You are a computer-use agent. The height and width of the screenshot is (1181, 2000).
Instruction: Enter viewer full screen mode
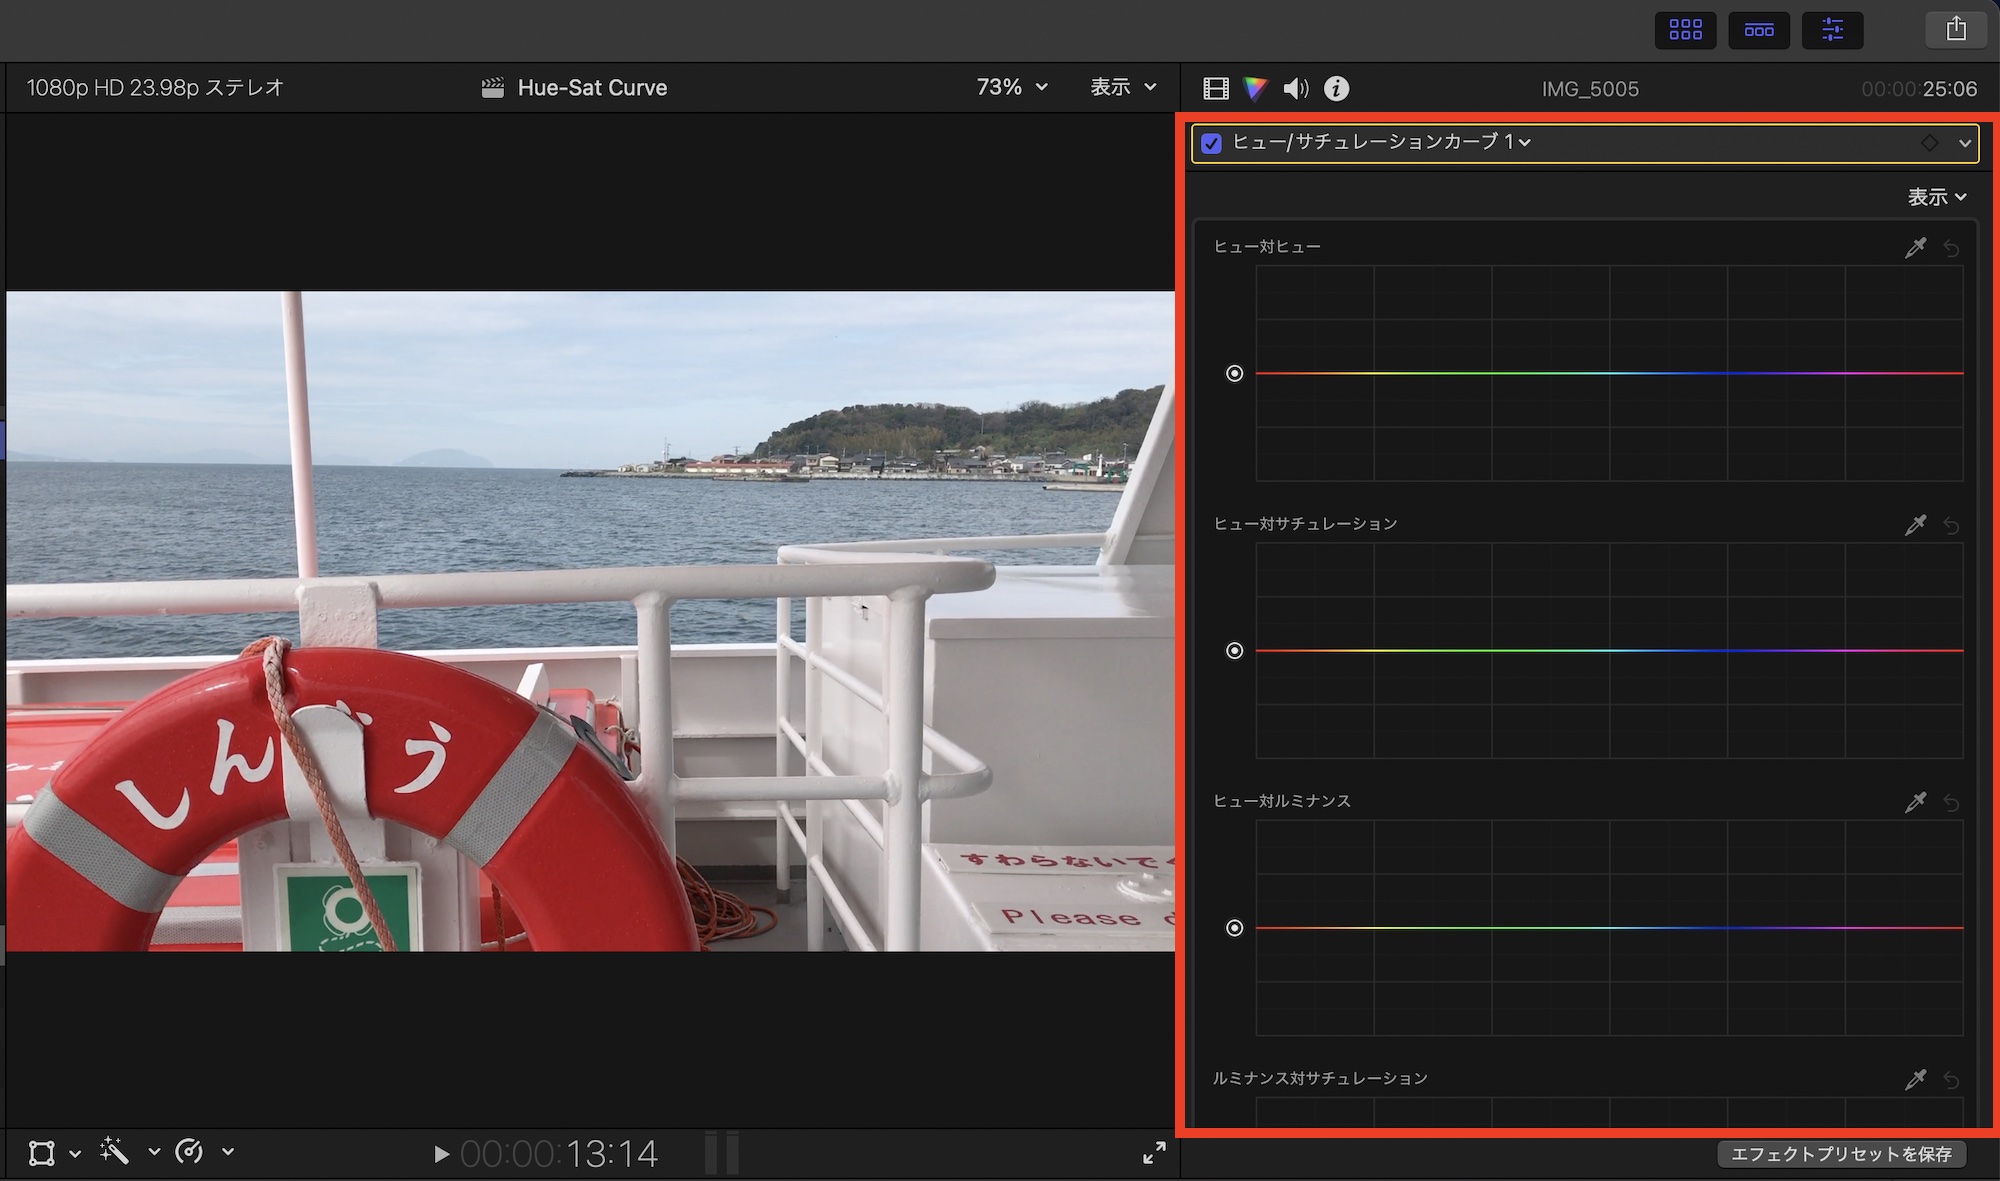pos(1154,1153)
